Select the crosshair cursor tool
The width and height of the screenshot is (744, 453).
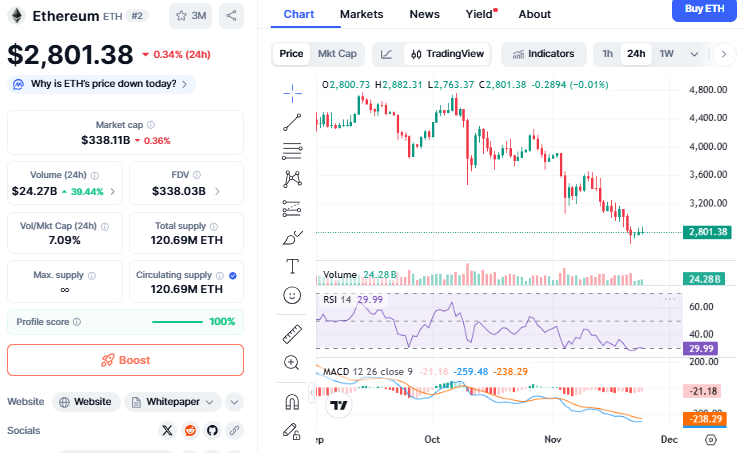(x=292, y=92)
